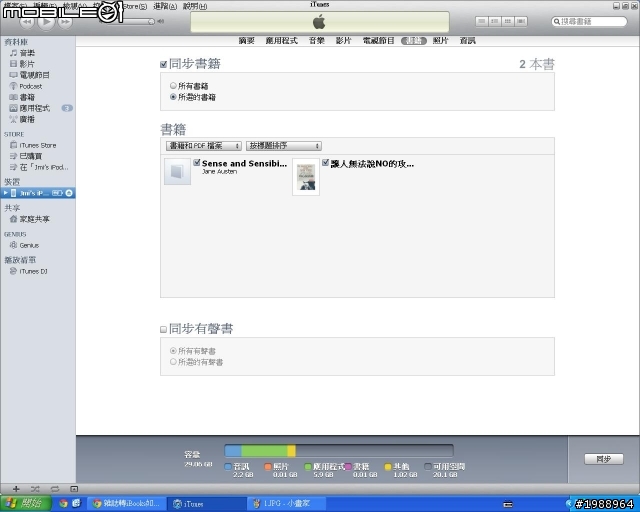Screen dimensions: 640x512
Task: Open the Windows 開始 Start button
Action: coord(25,504)
